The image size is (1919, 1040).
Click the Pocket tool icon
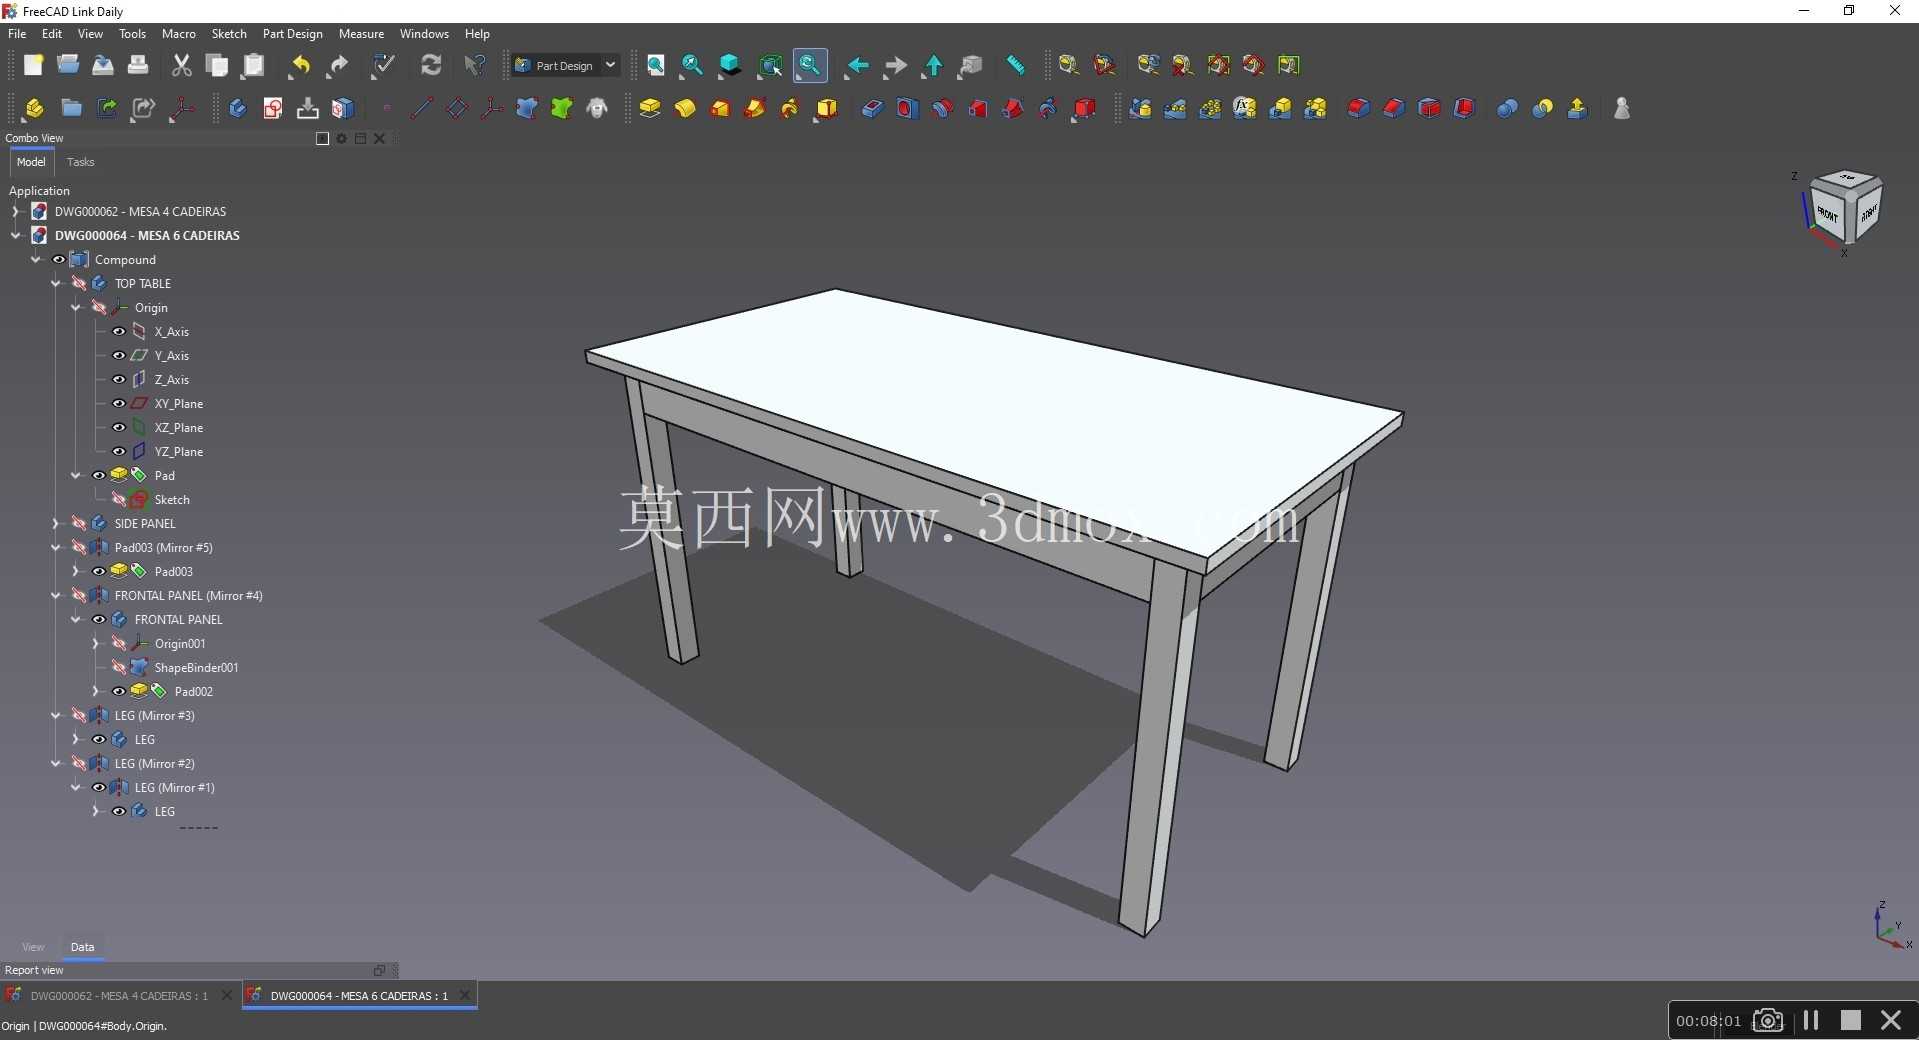click(x=872, y=108)
